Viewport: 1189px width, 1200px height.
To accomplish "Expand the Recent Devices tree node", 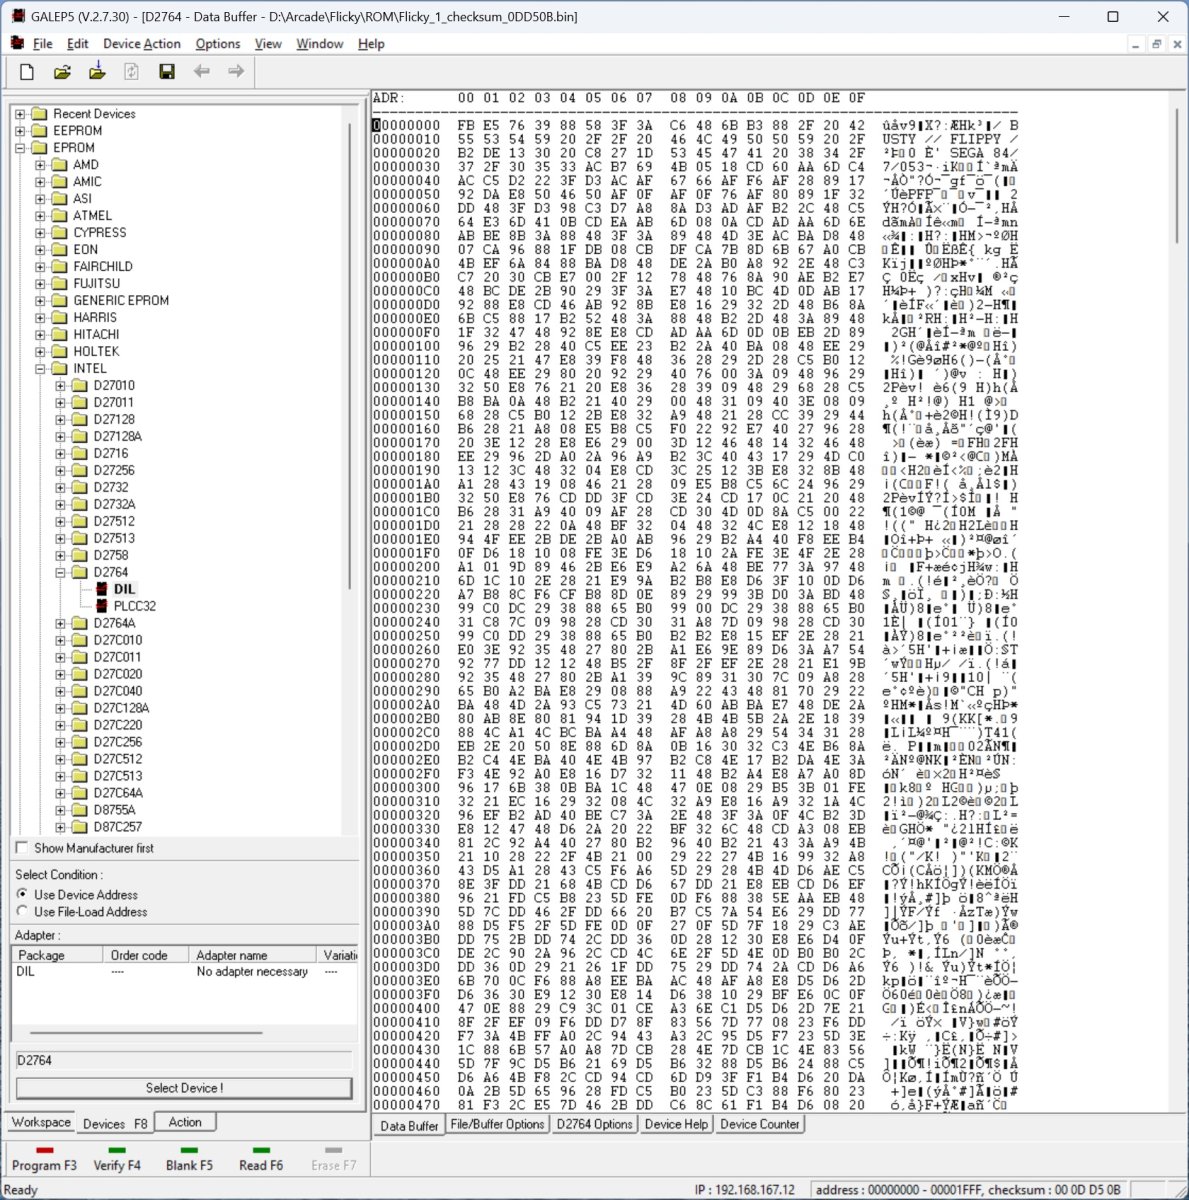I will coord(20,113).
